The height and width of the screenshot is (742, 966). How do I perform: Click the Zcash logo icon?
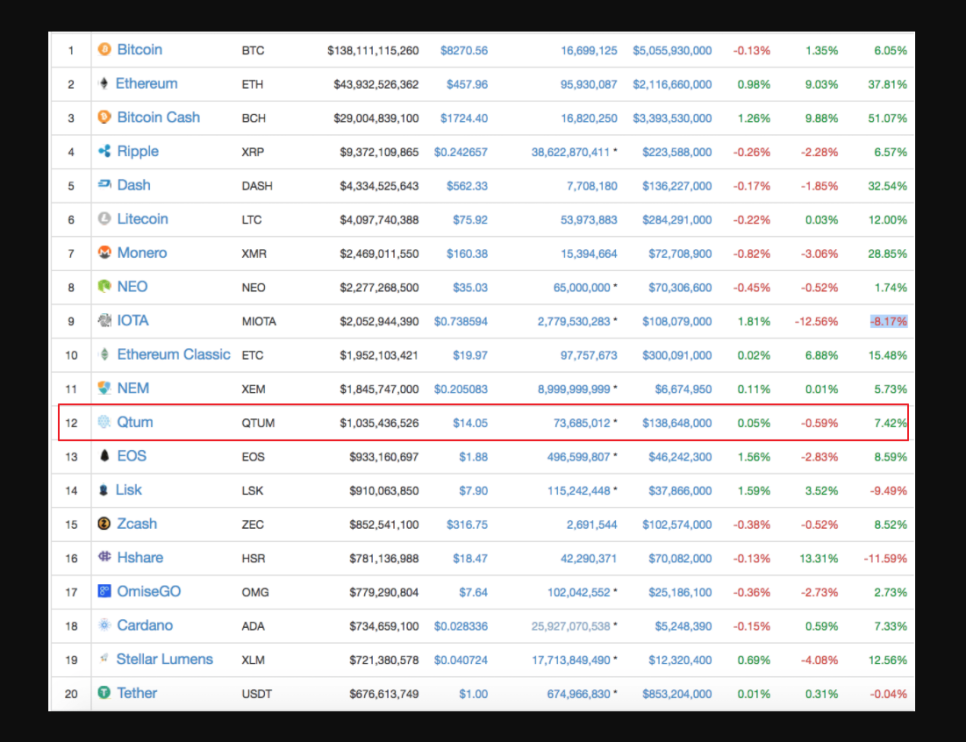click(105, 523)
